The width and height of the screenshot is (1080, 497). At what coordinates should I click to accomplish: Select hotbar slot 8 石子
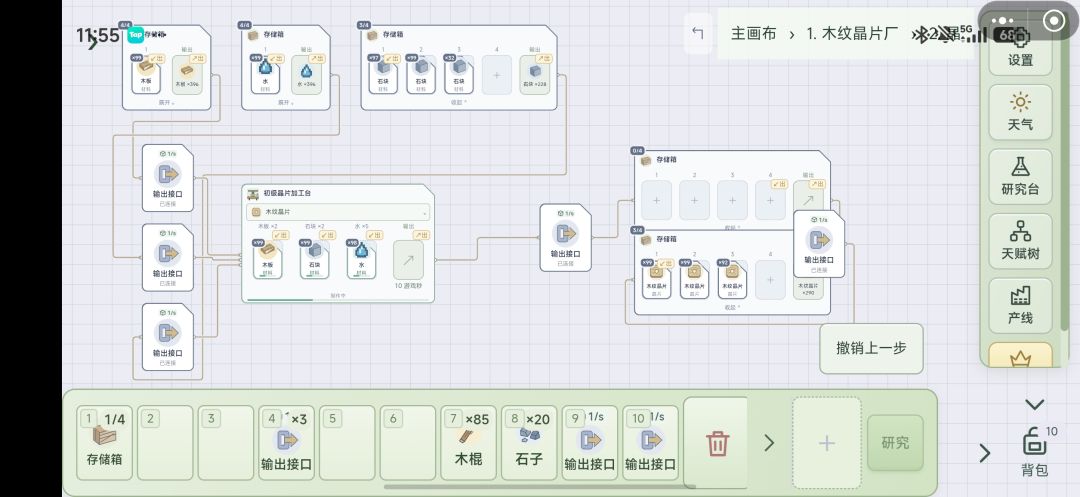click(x=529, y=443)
